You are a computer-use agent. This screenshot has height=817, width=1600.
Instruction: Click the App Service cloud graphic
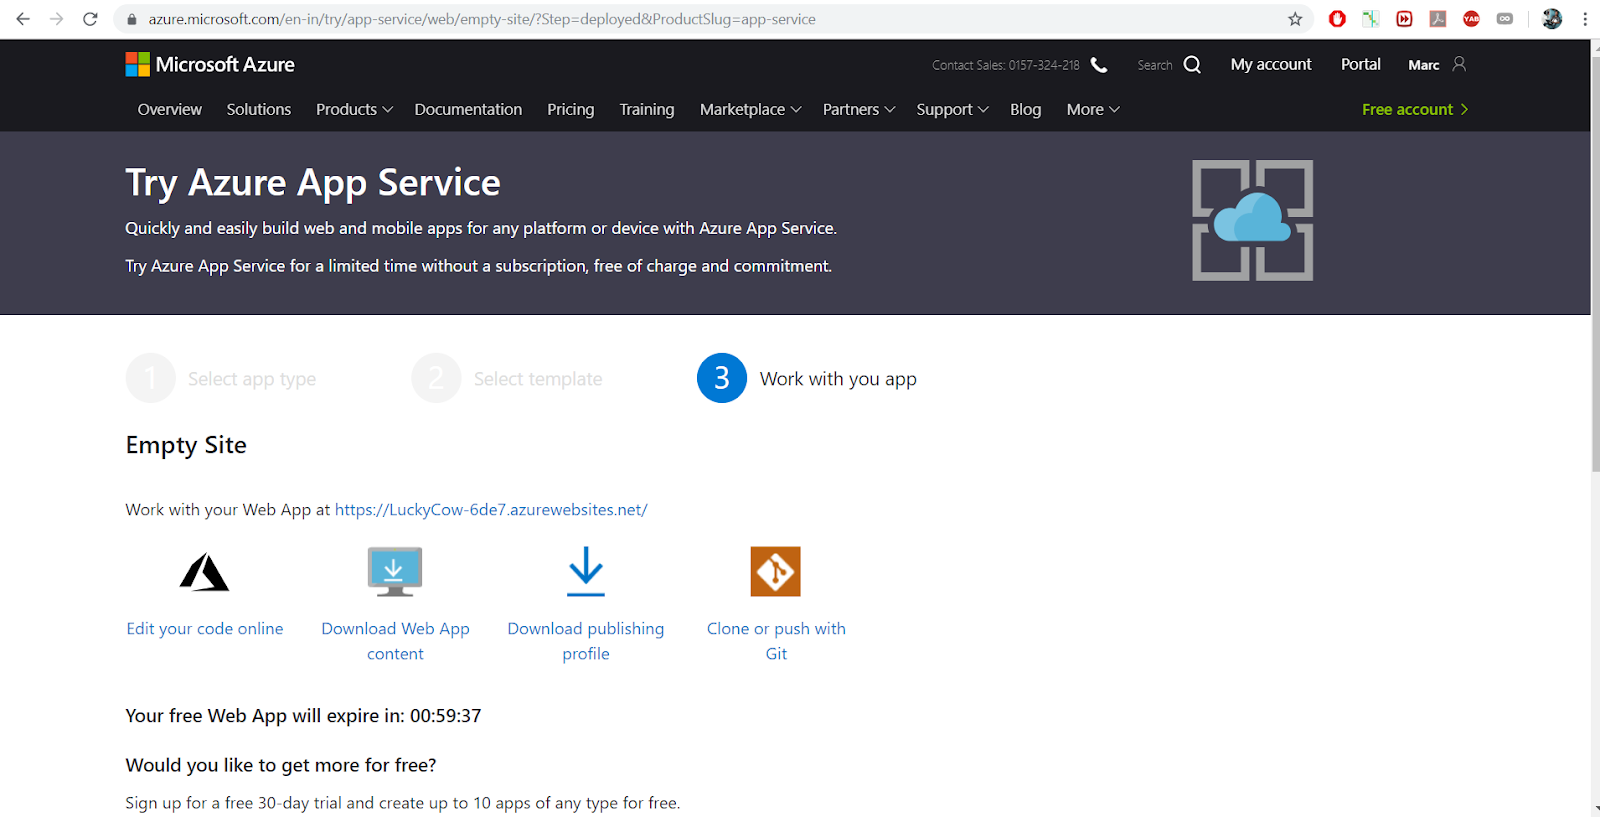coord(1252,220)
